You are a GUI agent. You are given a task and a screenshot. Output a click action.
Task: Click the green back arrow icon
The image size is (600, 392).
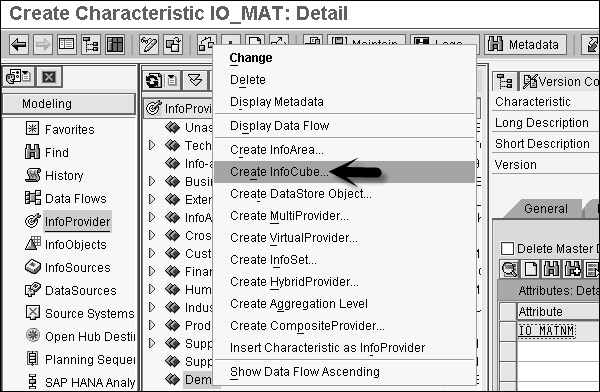[19, 45]
